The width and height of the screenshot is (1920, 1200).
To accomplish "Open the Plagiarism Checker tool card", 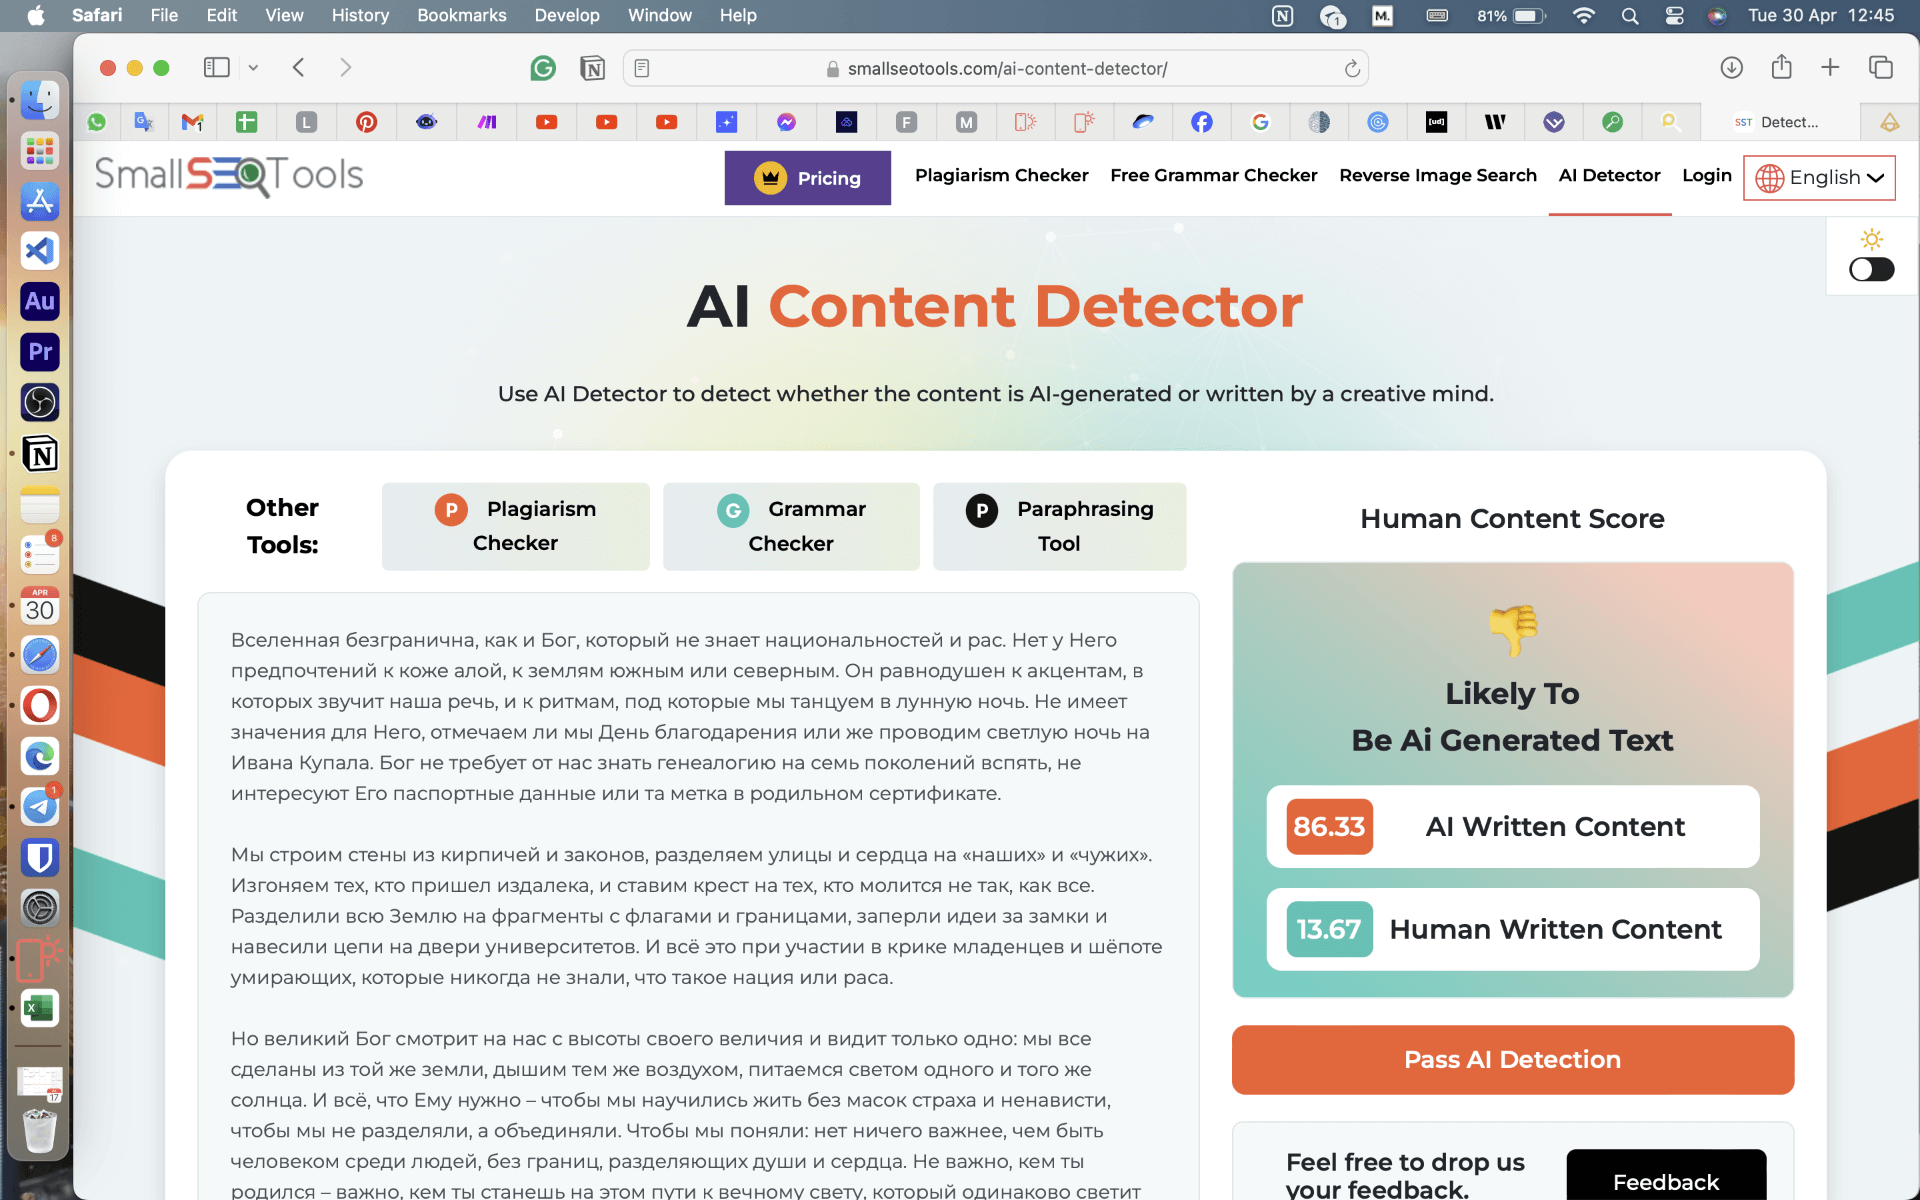I will tap(516, 526).
